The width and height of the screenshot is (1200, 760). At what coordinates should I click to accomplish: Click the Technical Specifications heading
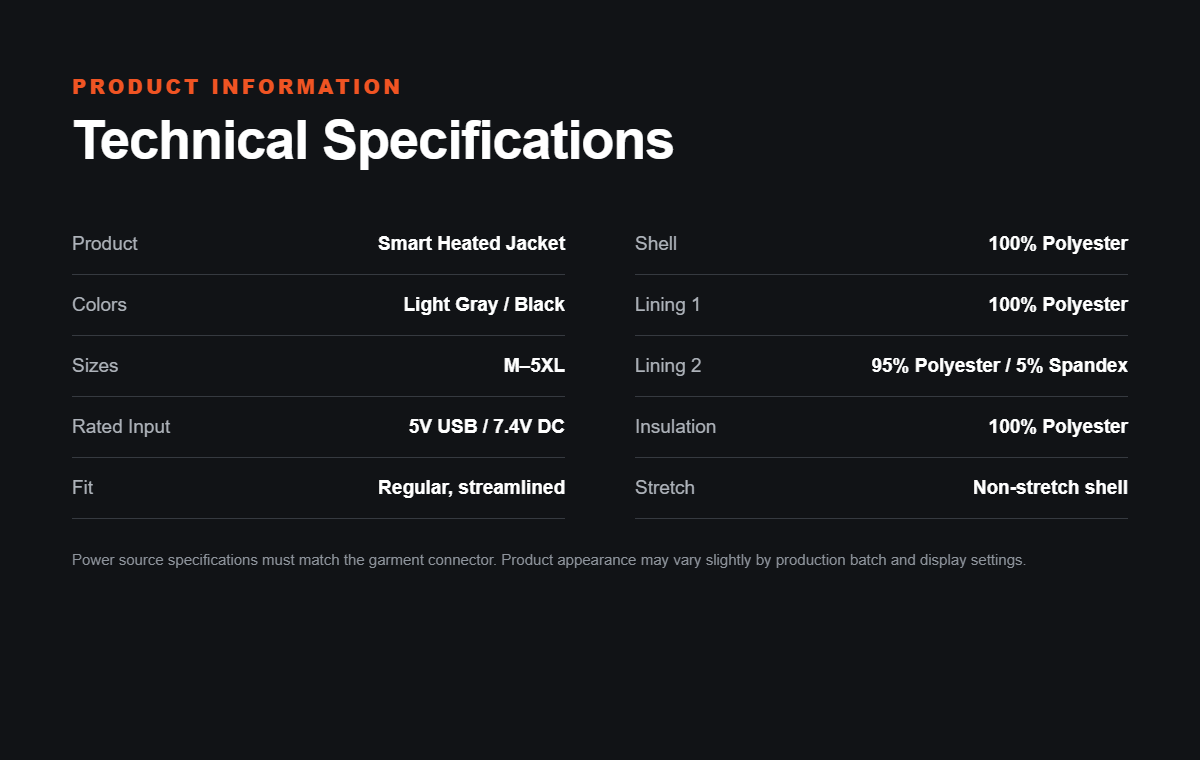click(373, 140)
